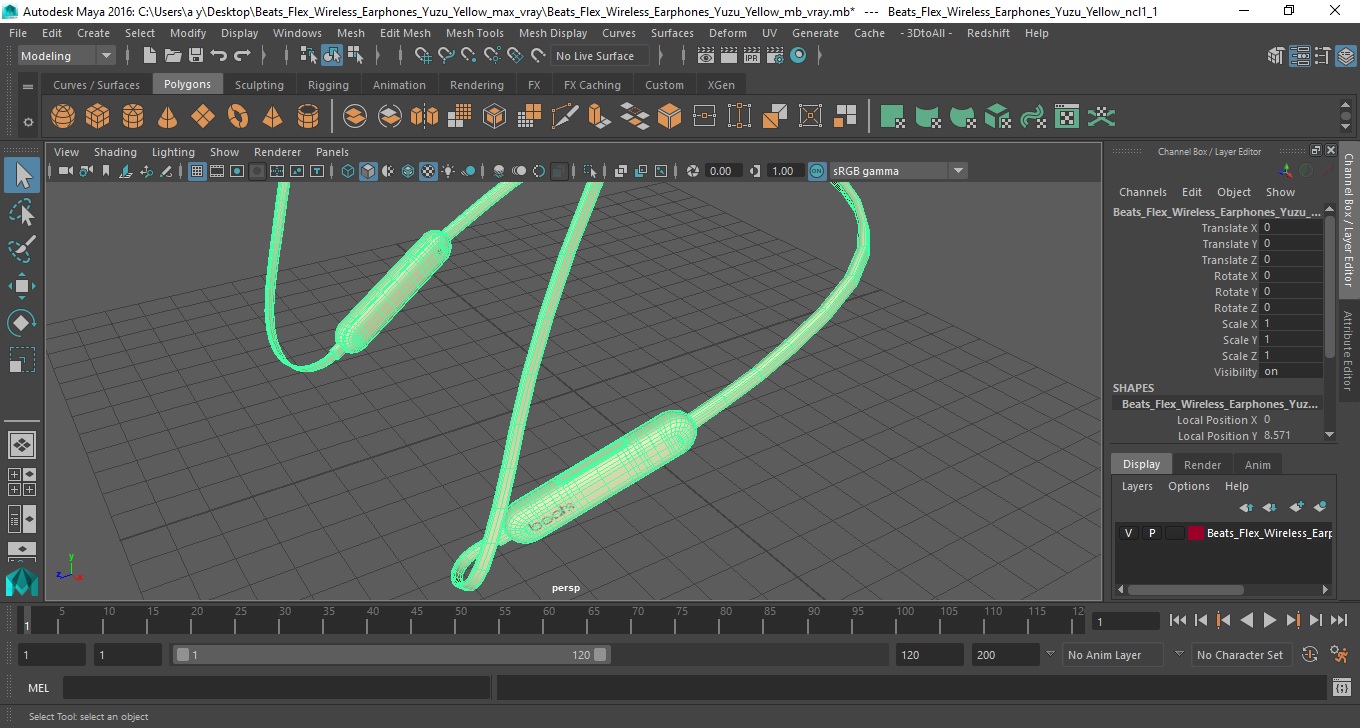The height and width of the screenshot is (728, 1360).
Task: Click the Bridge shelf icon
Action: pyautogui.click(x=635, y=117)
